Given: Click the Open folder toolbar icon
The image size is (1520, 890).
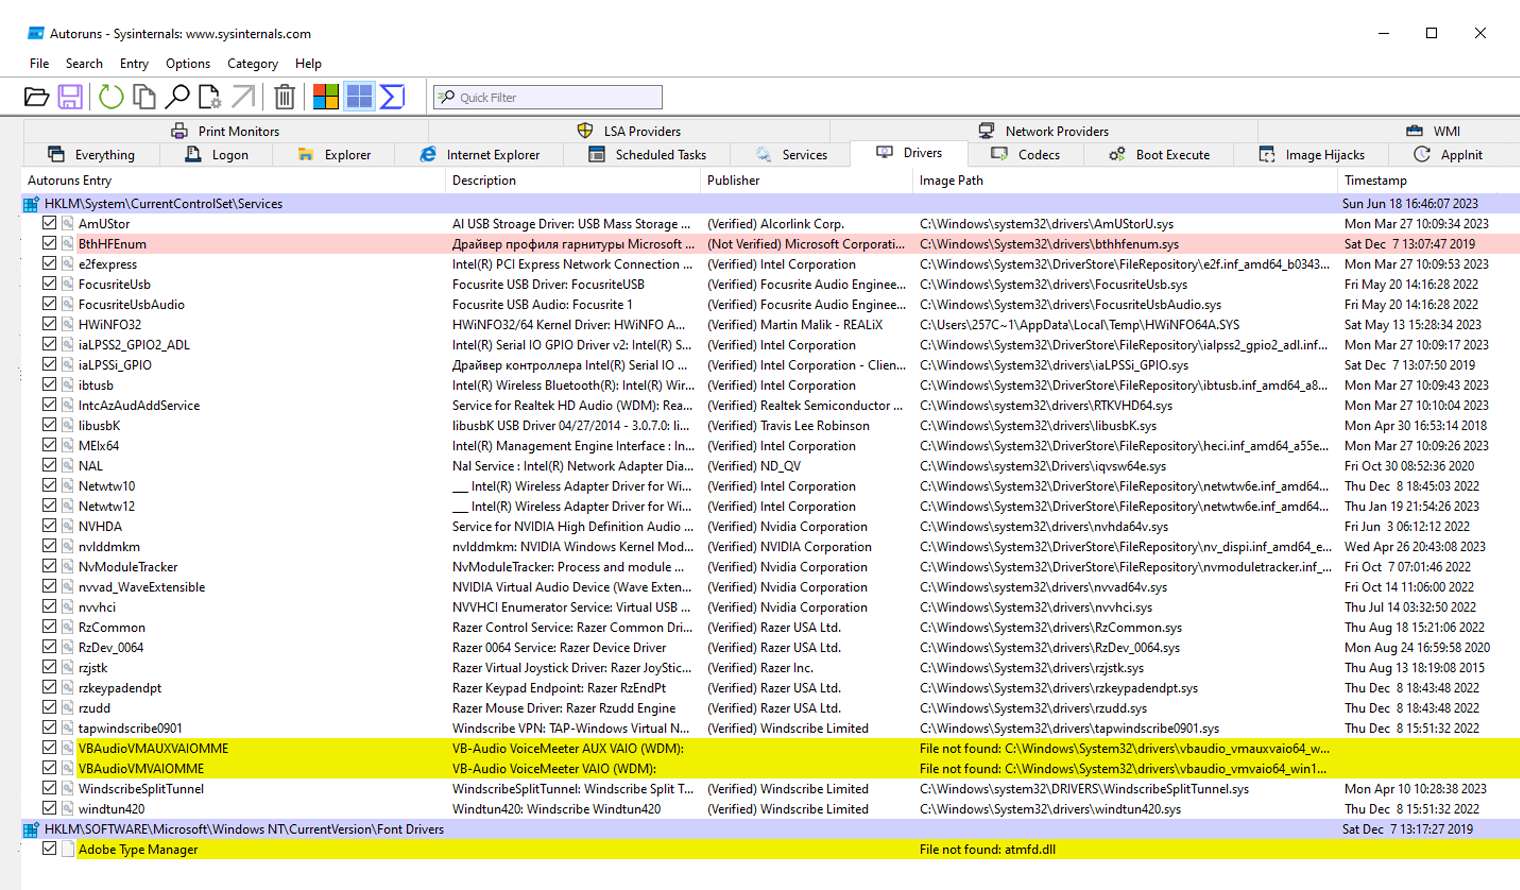Looking at the screenshot, I should [36, 97].
